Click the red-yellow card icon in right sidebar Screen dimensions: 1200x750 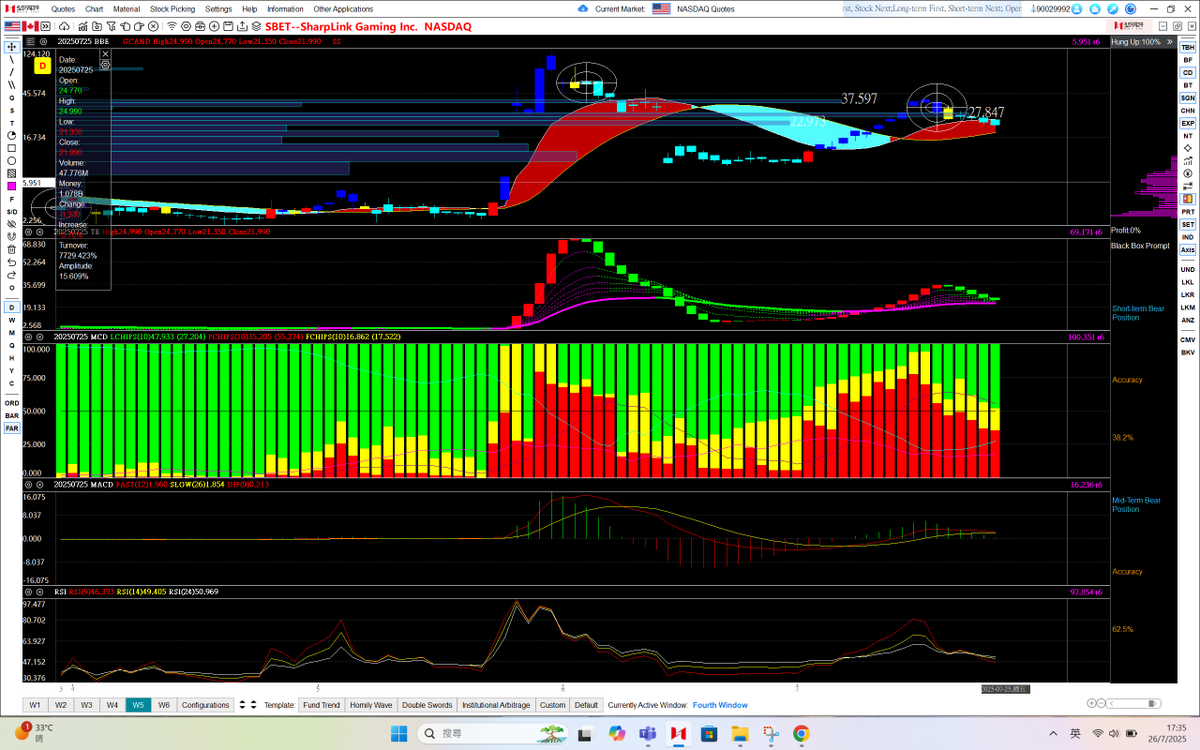[x=1187, y=199]
